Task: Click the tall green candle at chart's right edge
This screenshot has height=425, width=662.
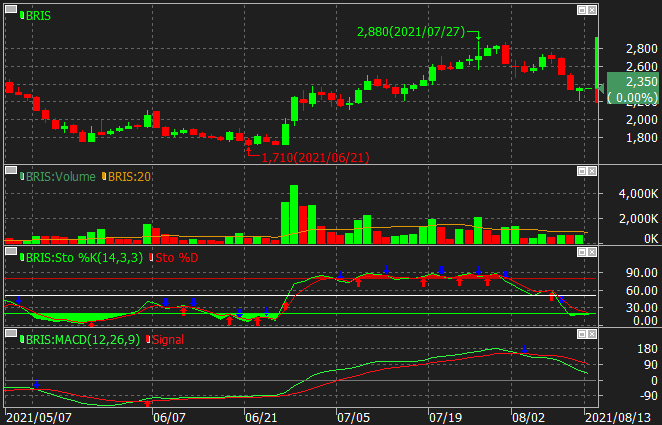Action: coord(597,63)
